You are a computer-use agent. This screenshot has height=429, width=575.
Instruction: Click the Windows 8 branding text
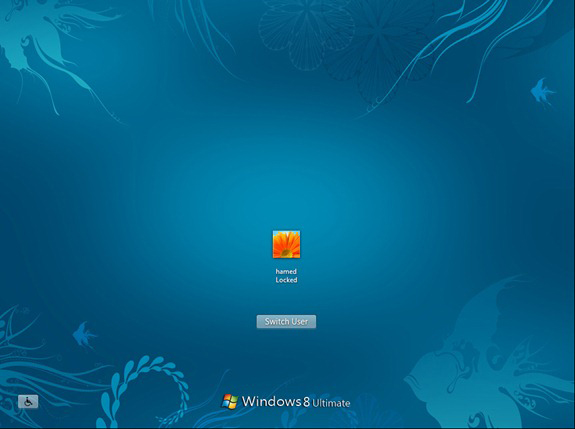[x=276, y=401]
